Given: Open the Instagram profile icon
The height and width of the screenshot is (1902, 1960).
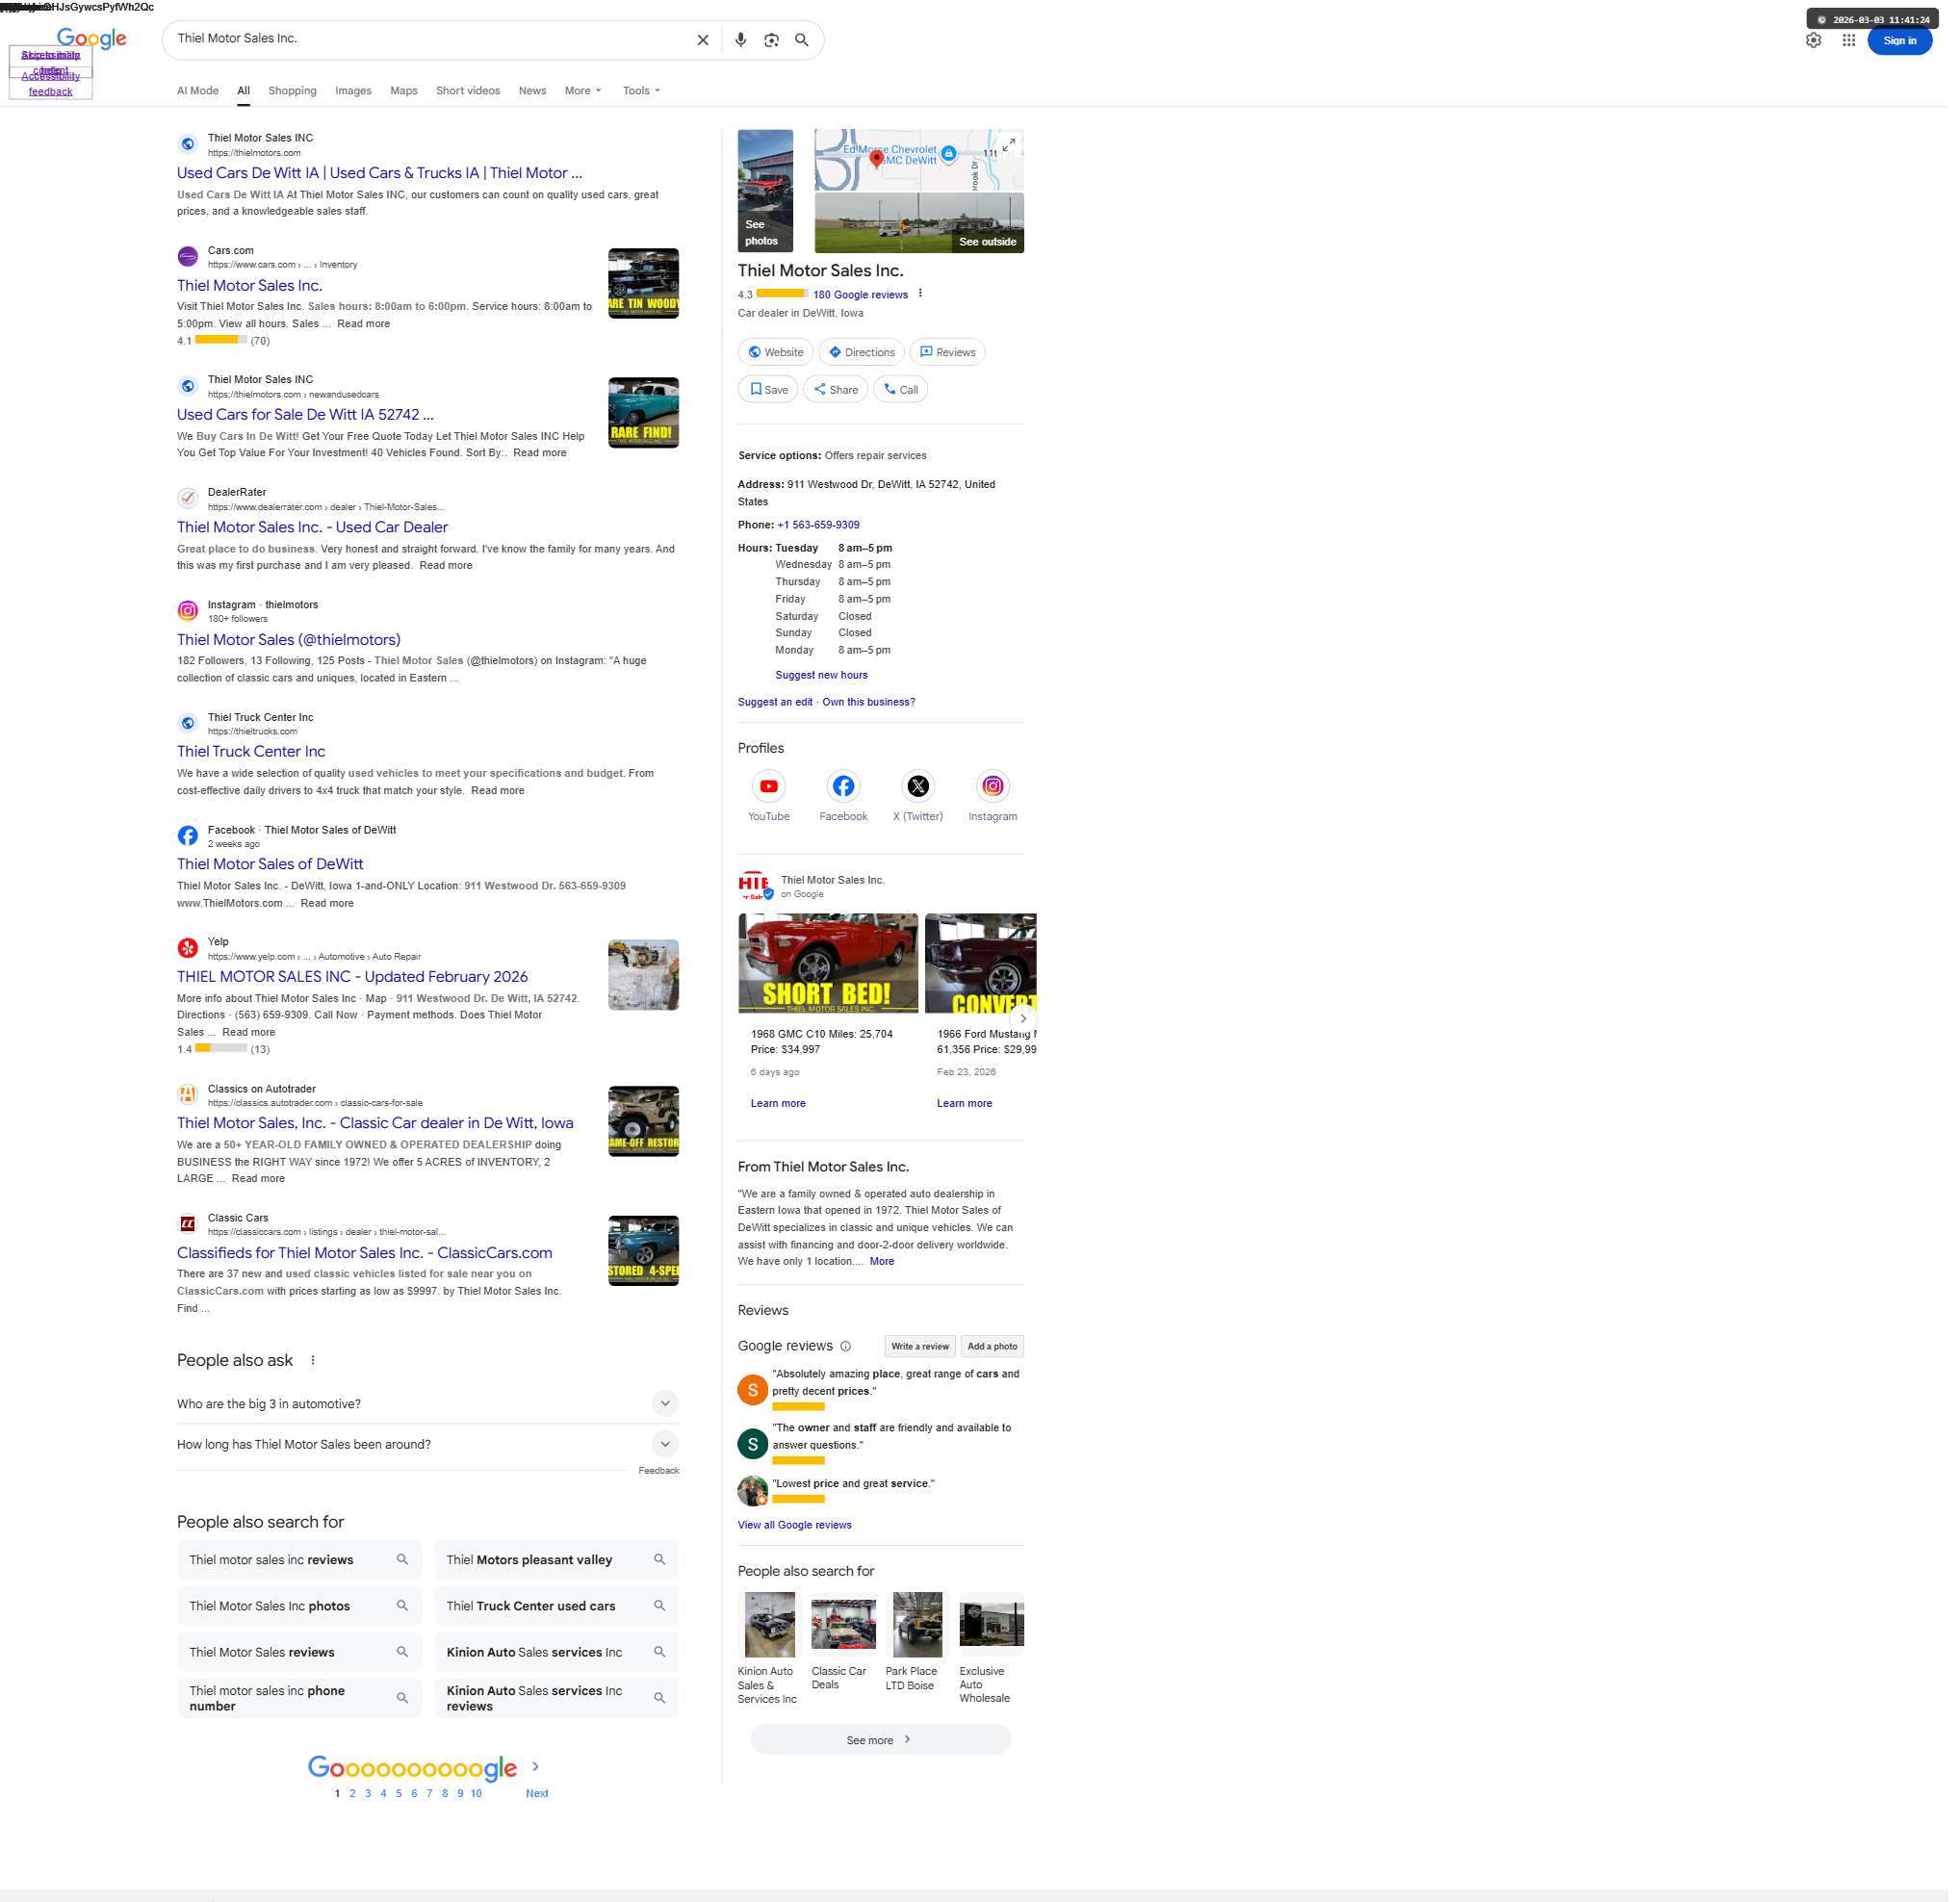Looking at the screenshot, I should 992,786.
